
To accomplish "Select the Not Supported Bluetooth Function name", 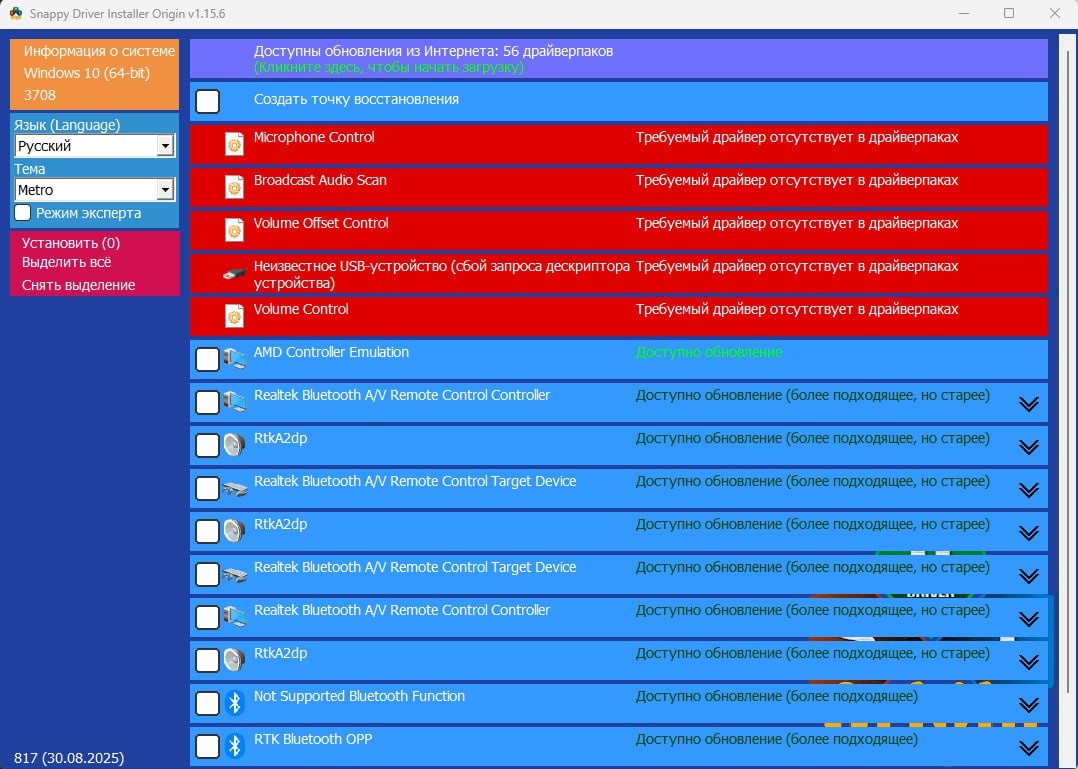I will [360, 696].
